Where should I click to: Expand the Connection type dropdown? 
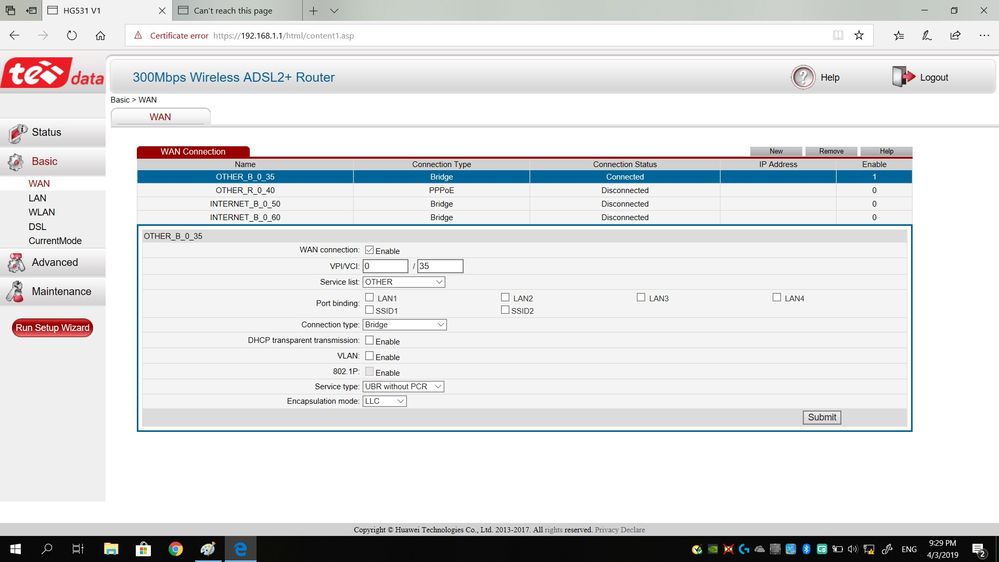(x=404, y=325)
